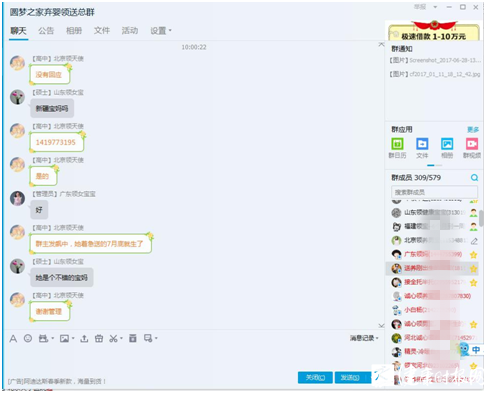Switch to the 相册 tab

pos(74,31)
